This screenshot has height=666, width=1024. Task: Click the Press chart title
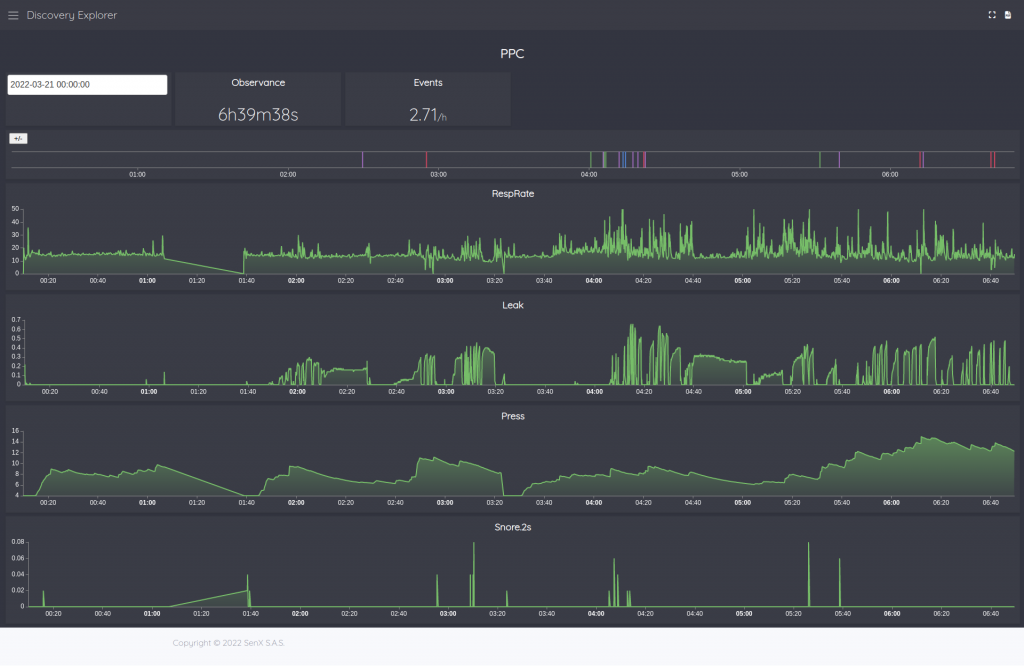(512, 416)
